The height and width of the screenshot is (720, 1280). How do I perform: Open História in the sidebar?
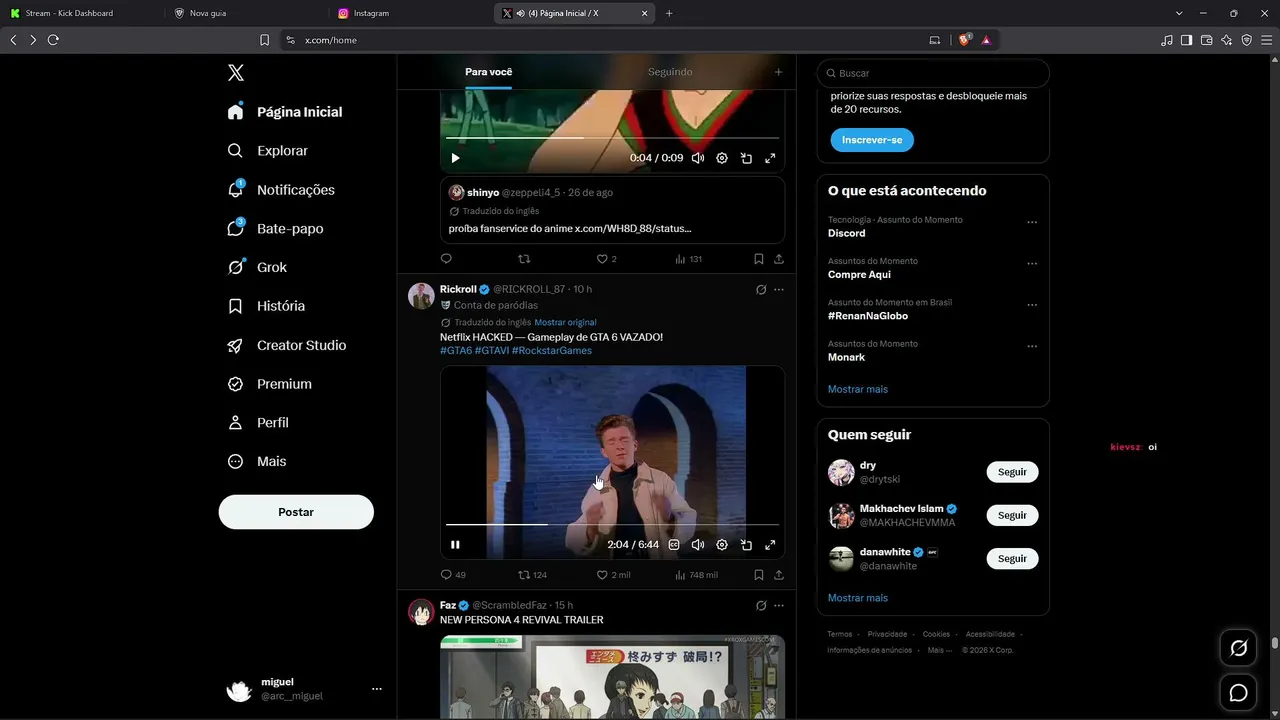(266, 306)
